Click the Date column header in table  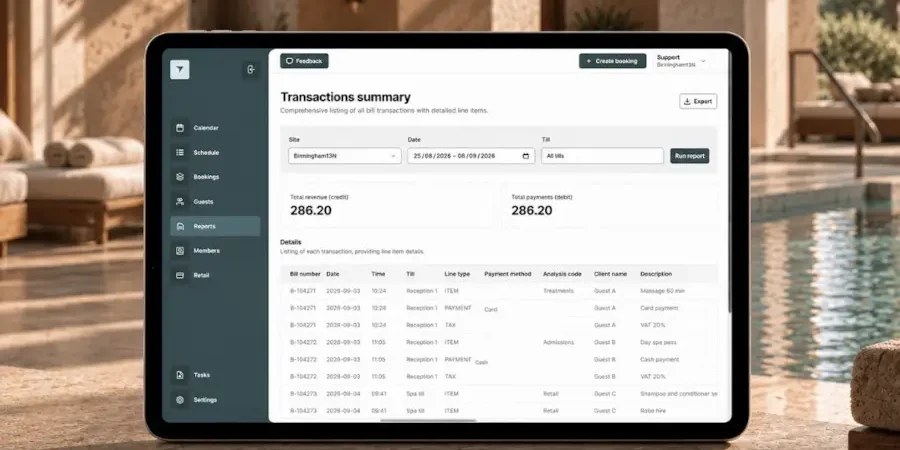point(332,274)
